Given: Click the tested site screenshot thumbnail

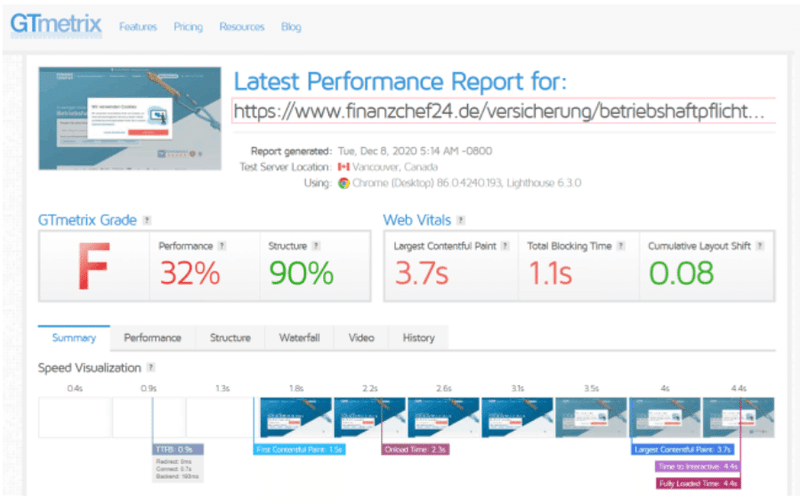Looking at the screenshot, I should coord(130,118).
